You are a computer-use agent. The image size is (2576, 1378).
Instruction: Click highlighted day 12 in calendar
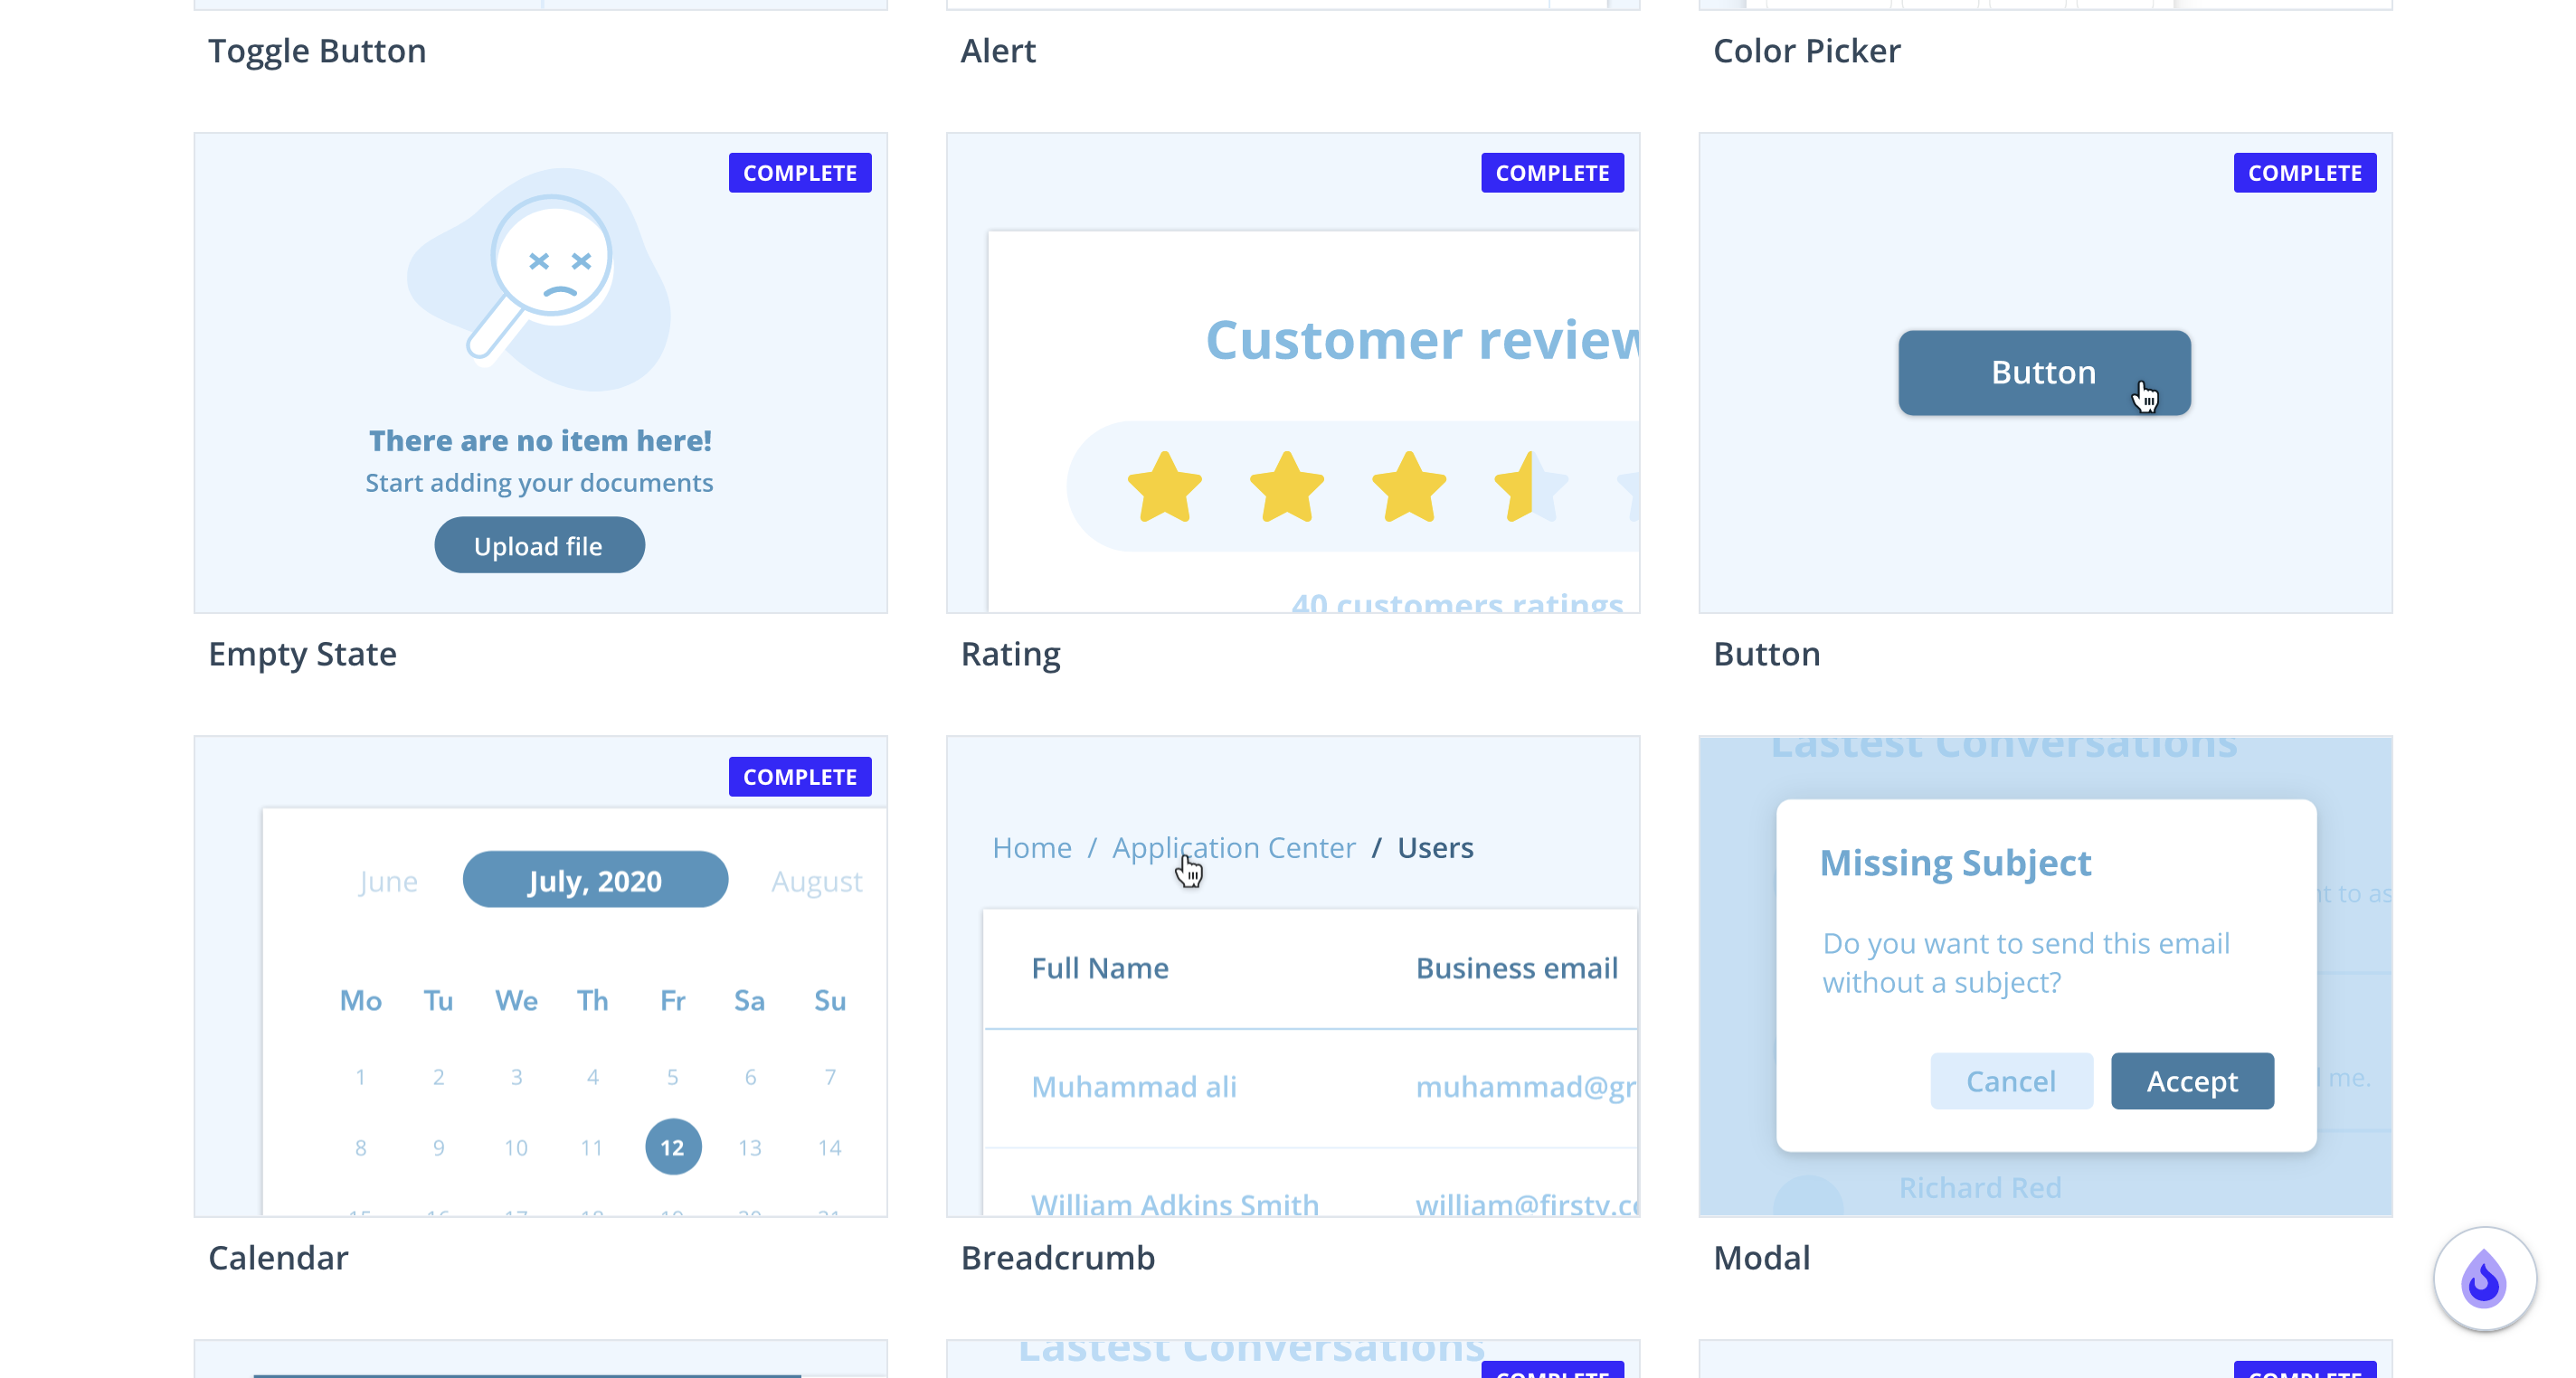(x=673, y=1147)
